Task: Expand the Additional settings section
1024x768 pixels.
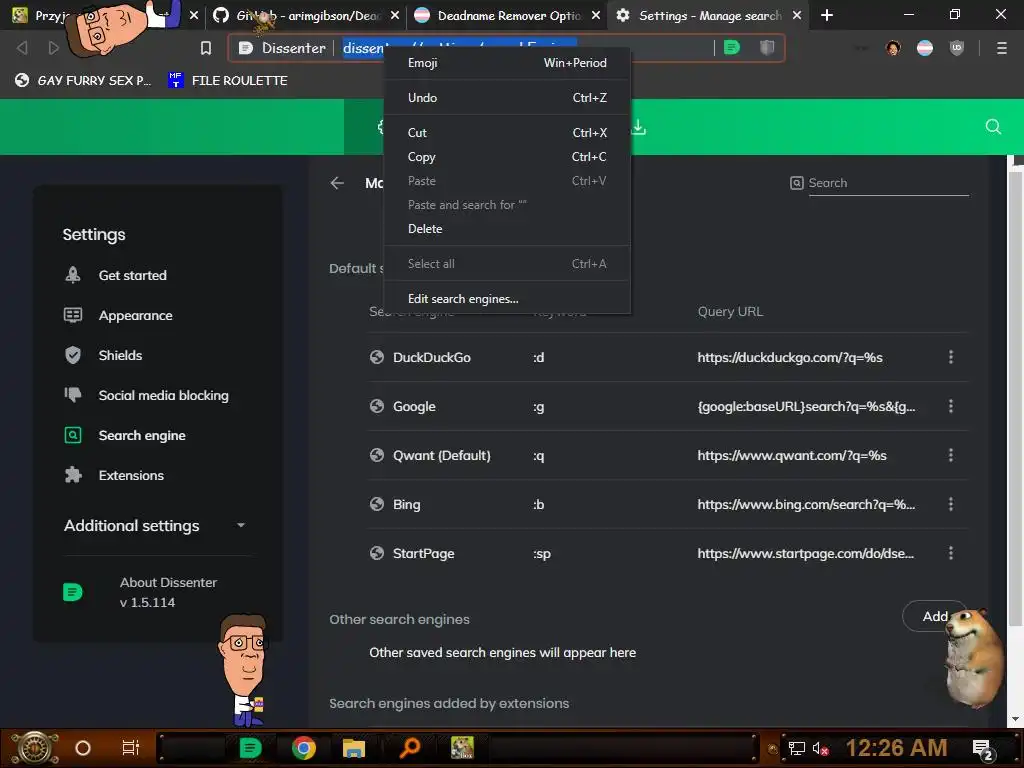Action: (155, 526)
